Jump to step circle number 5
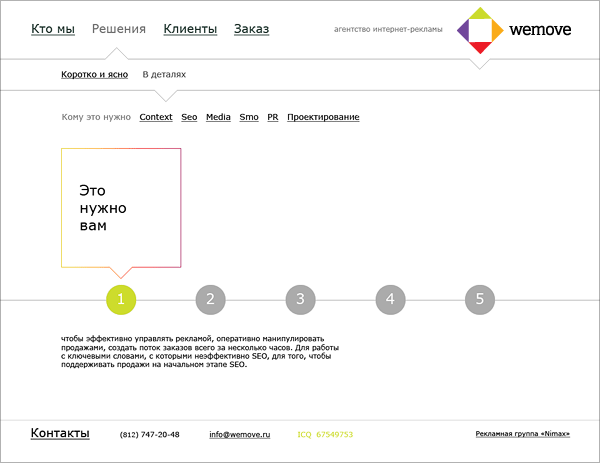Viewport: 600px width, 463px height. (x=480, y=299)
